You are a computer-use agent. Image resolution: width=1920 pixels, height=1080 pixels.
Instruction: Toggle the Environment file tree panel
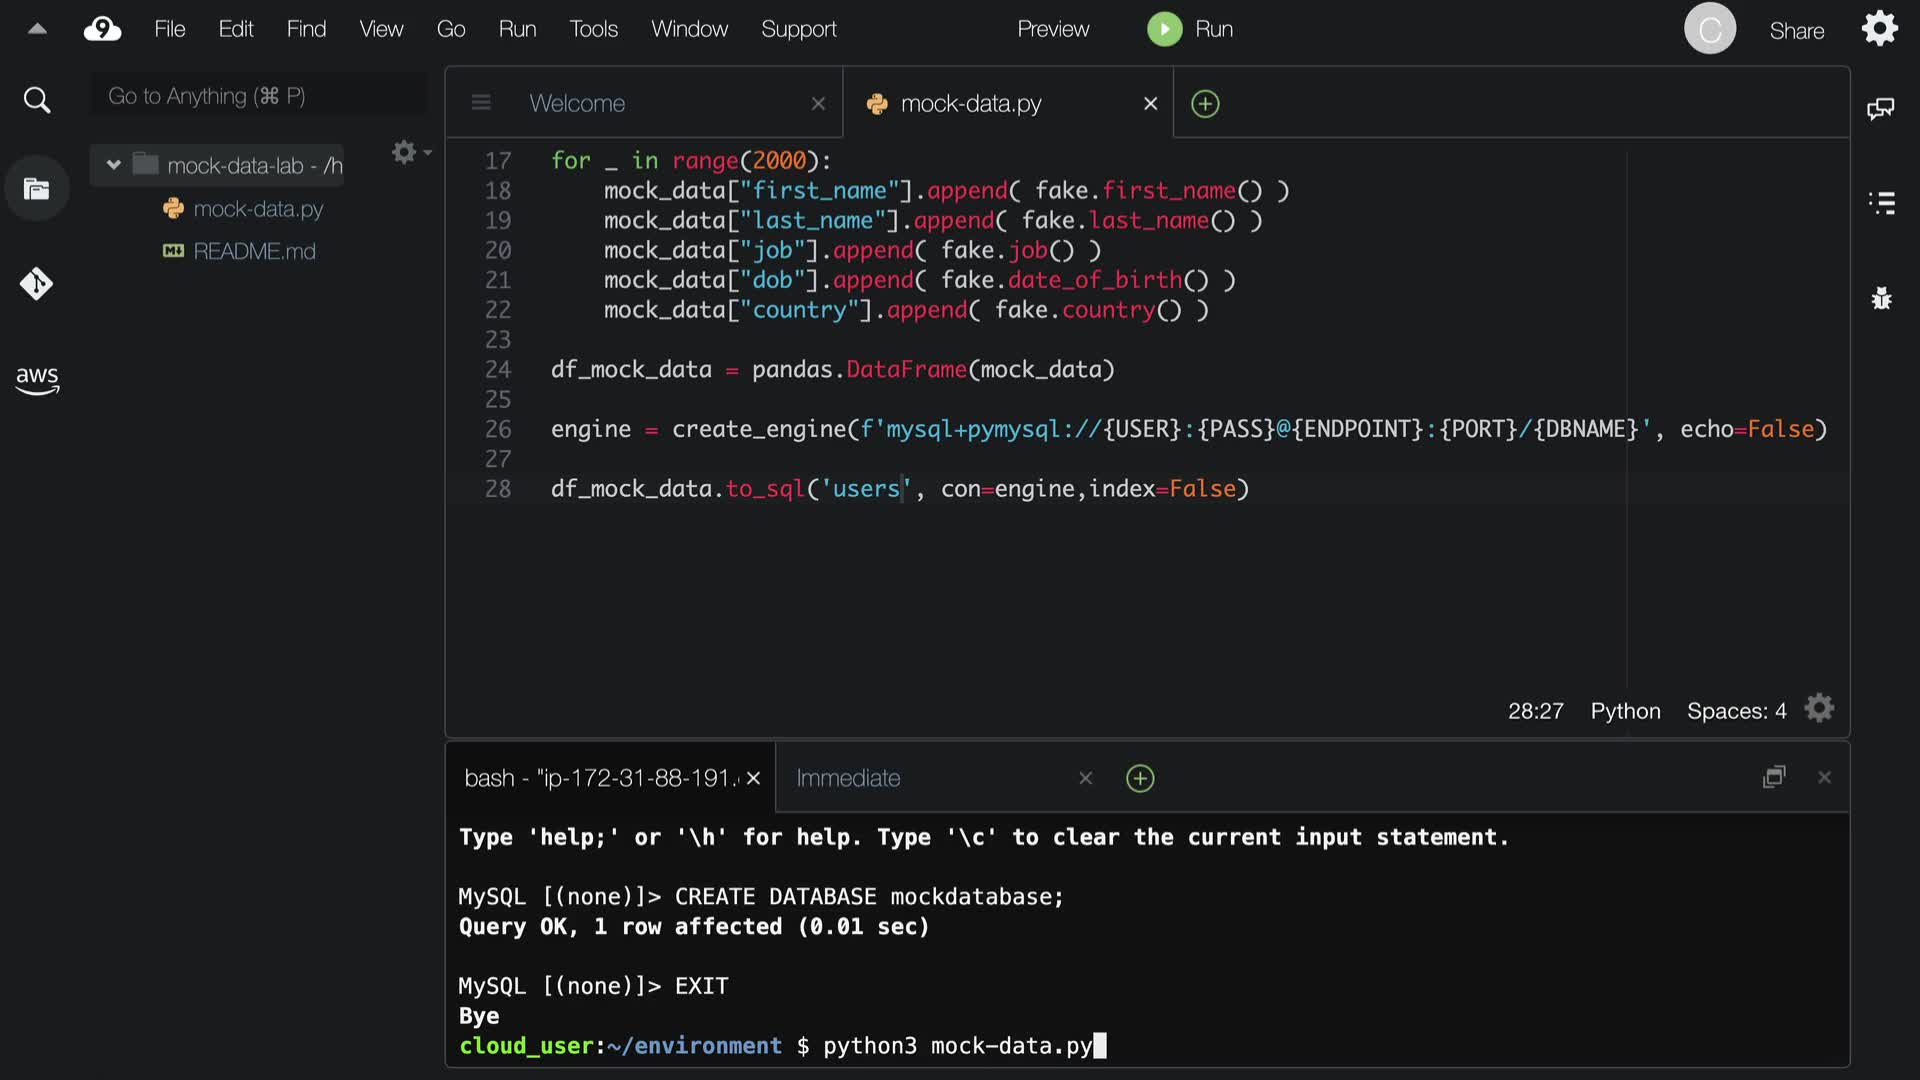[37, 189]
